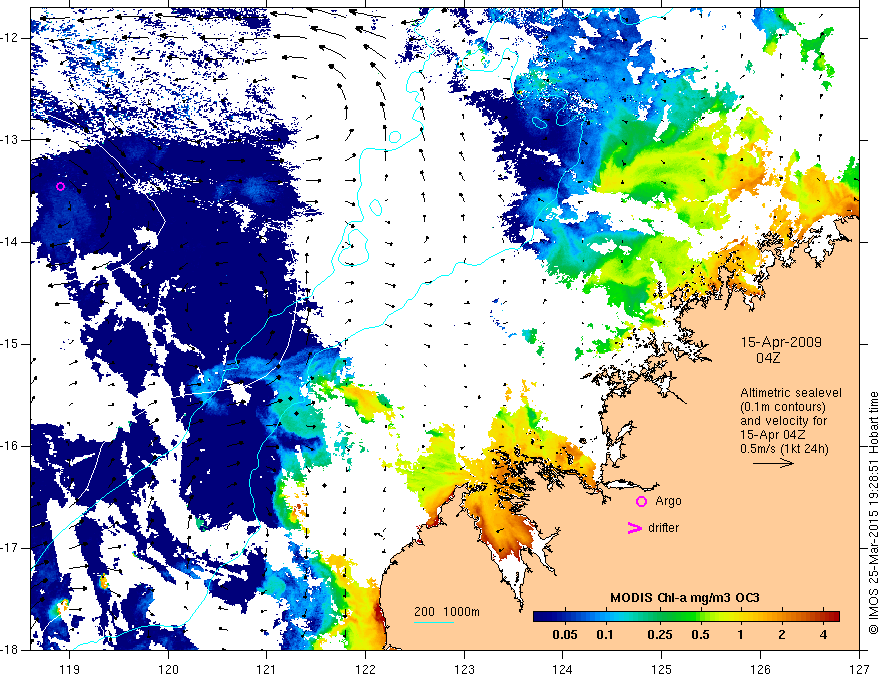Select the 'drifter' legend label
880x680 pixels.
pyautogui.click(x=663, y=527)
